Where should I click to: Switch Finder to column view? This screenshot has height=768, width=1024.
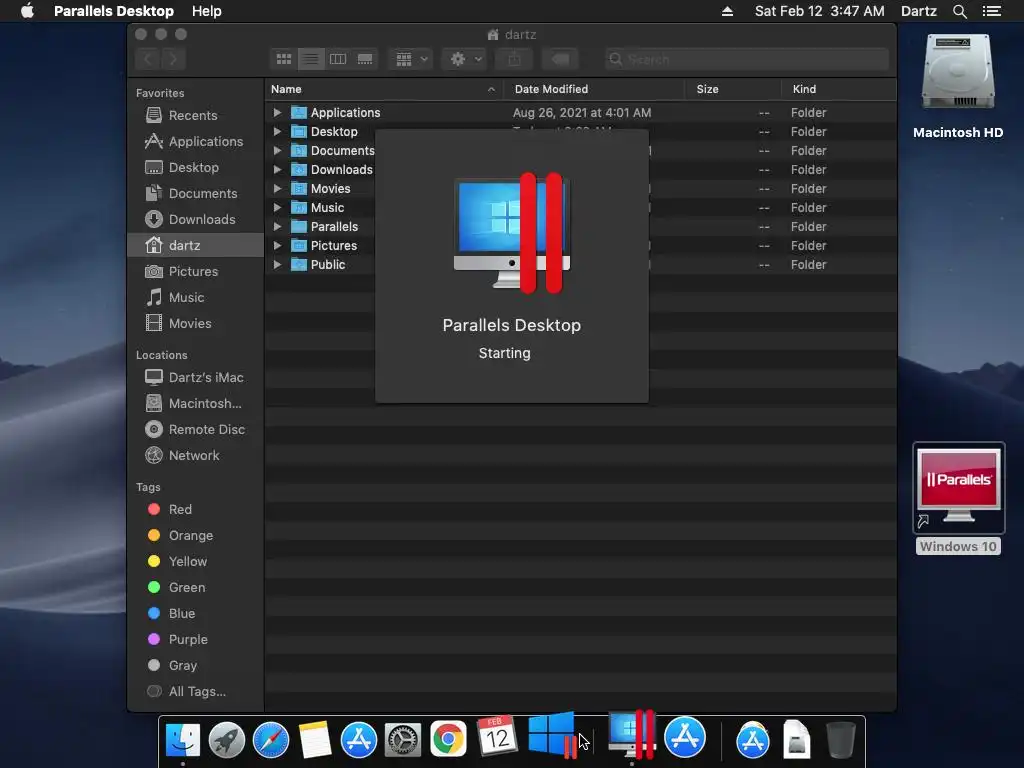click(338, 59)
